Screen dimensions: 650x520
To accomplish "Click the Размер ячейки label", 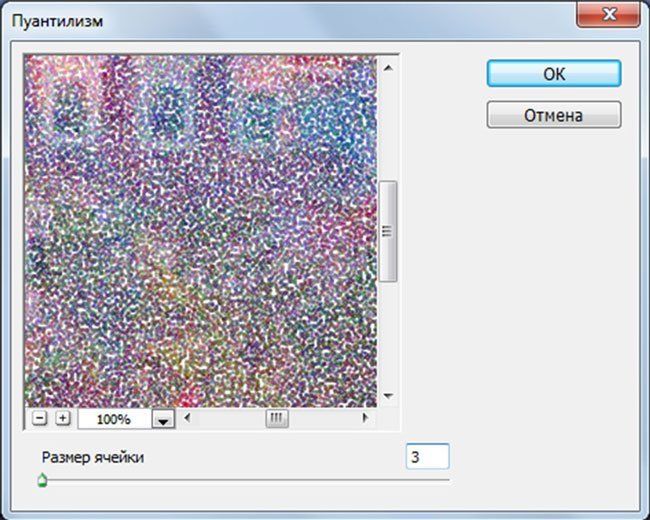I will 93,457.
